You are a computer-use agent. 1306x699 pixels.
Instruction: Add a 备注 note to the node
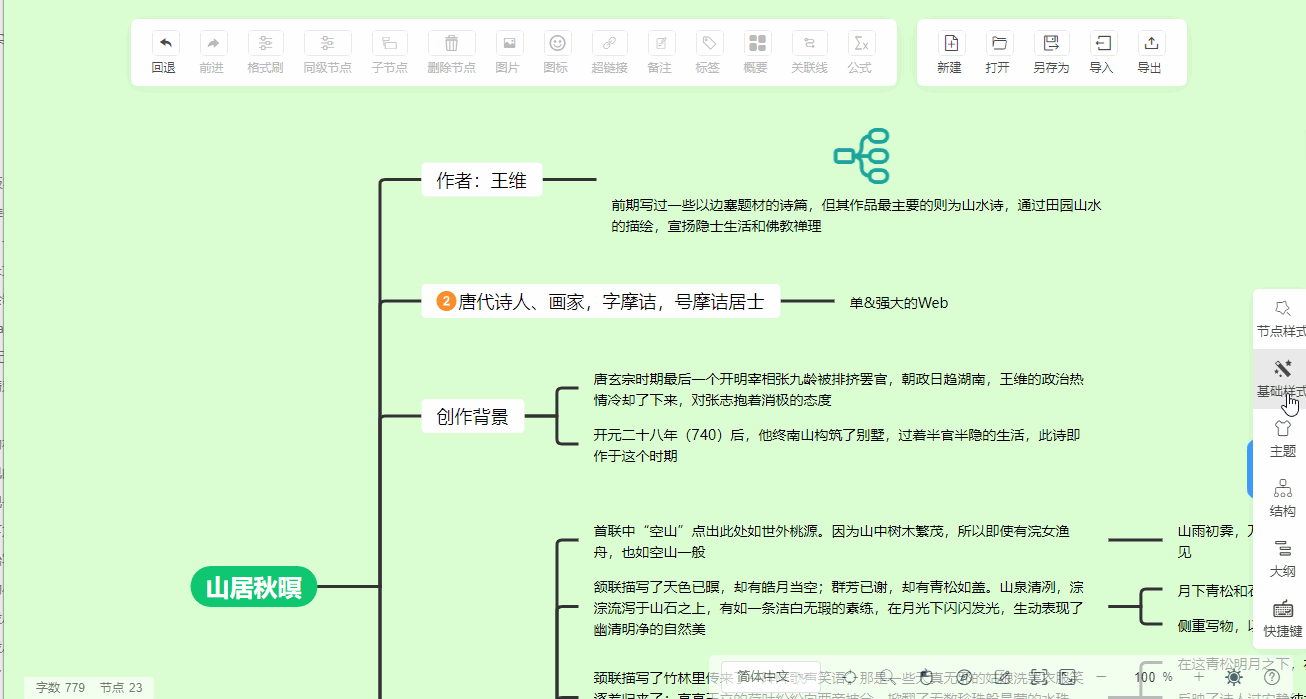tap(660, 52)
